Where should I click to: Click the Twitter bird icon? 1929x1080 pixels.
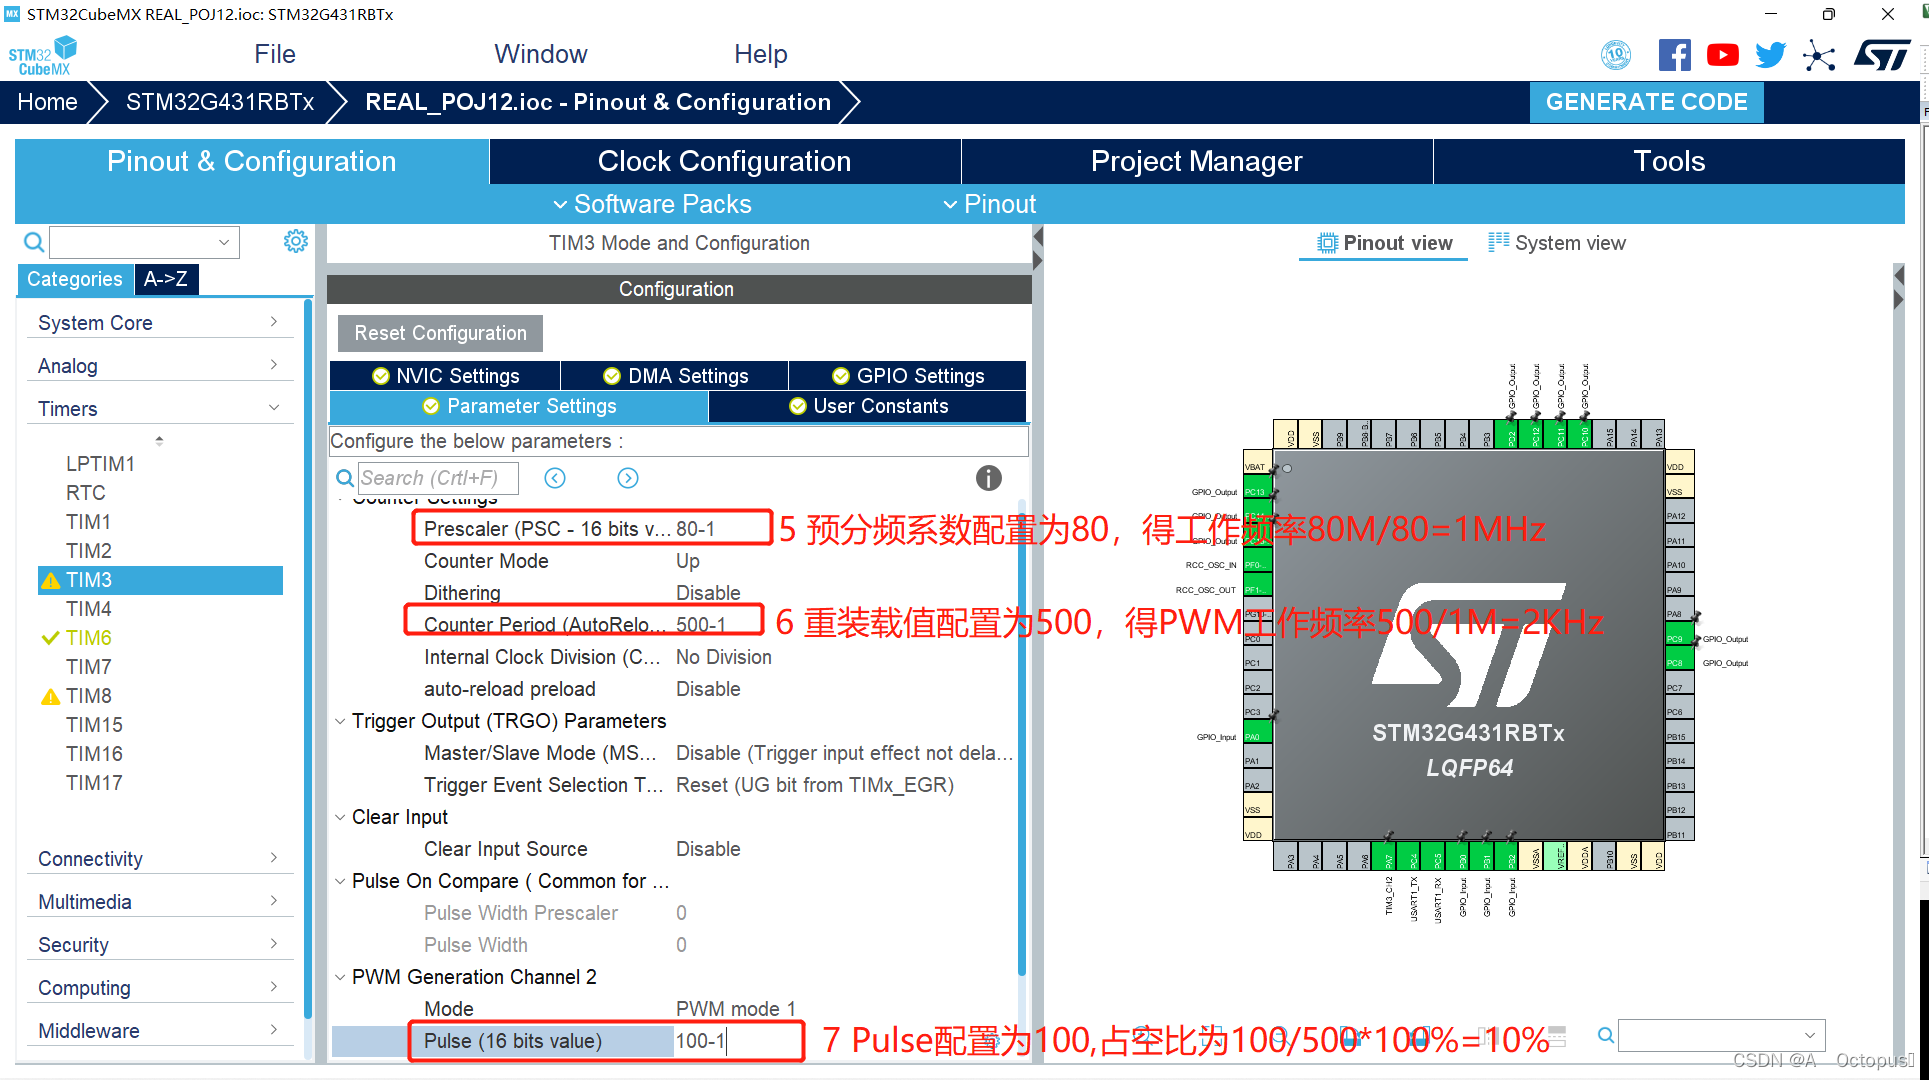(1770, 55)
